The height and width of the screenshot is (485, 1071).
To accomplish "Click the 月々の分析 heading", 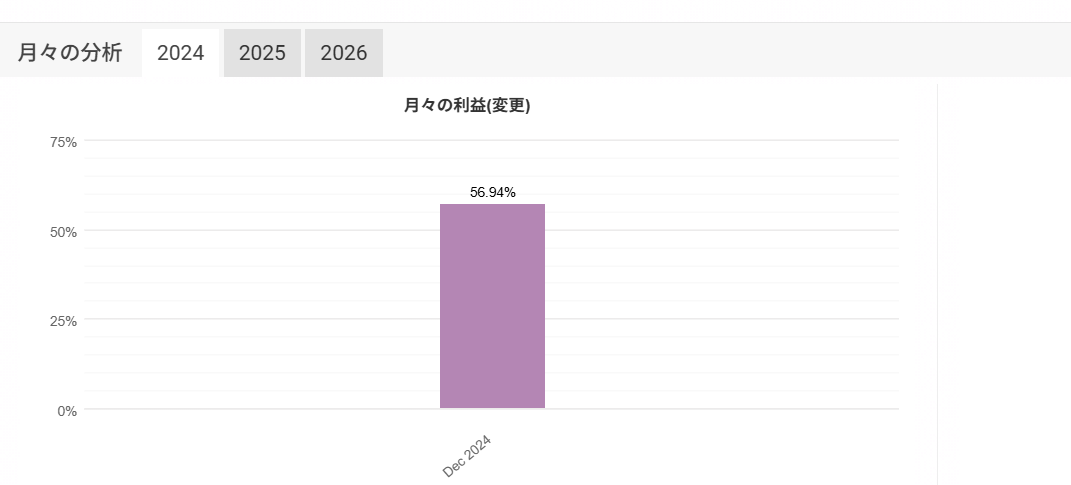I will (x=70, y=53).
